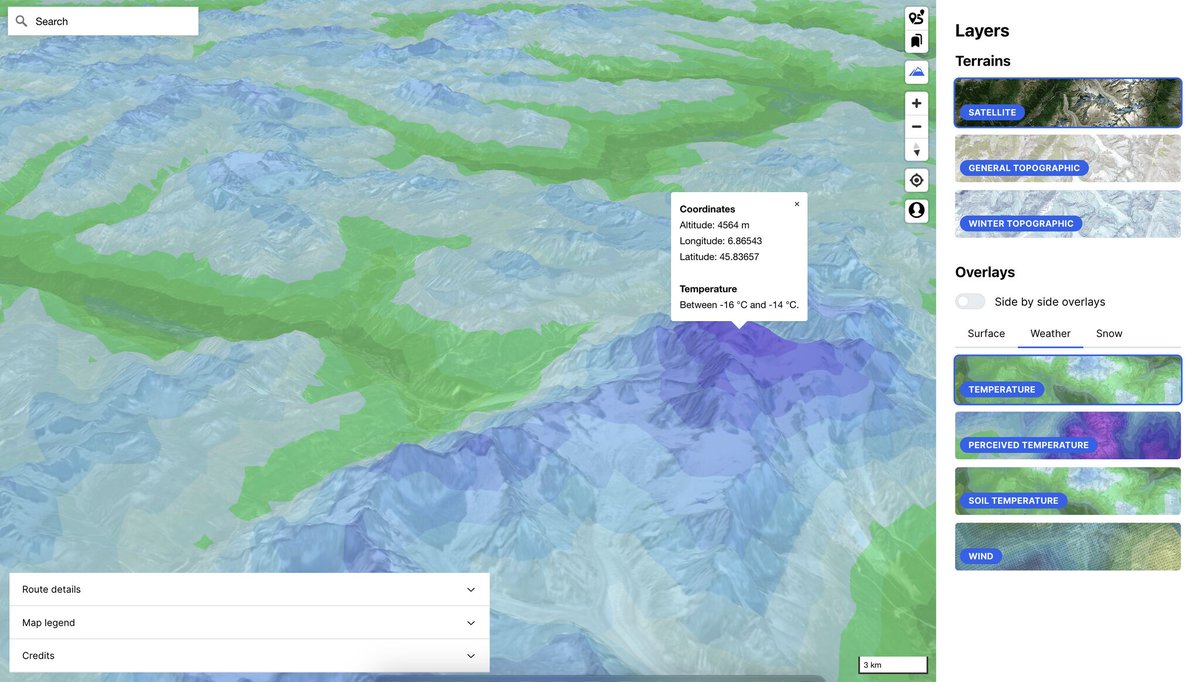Open saved bookmarks icon
The width and height of the screenshot is (1200, 682).
(916, 41)
